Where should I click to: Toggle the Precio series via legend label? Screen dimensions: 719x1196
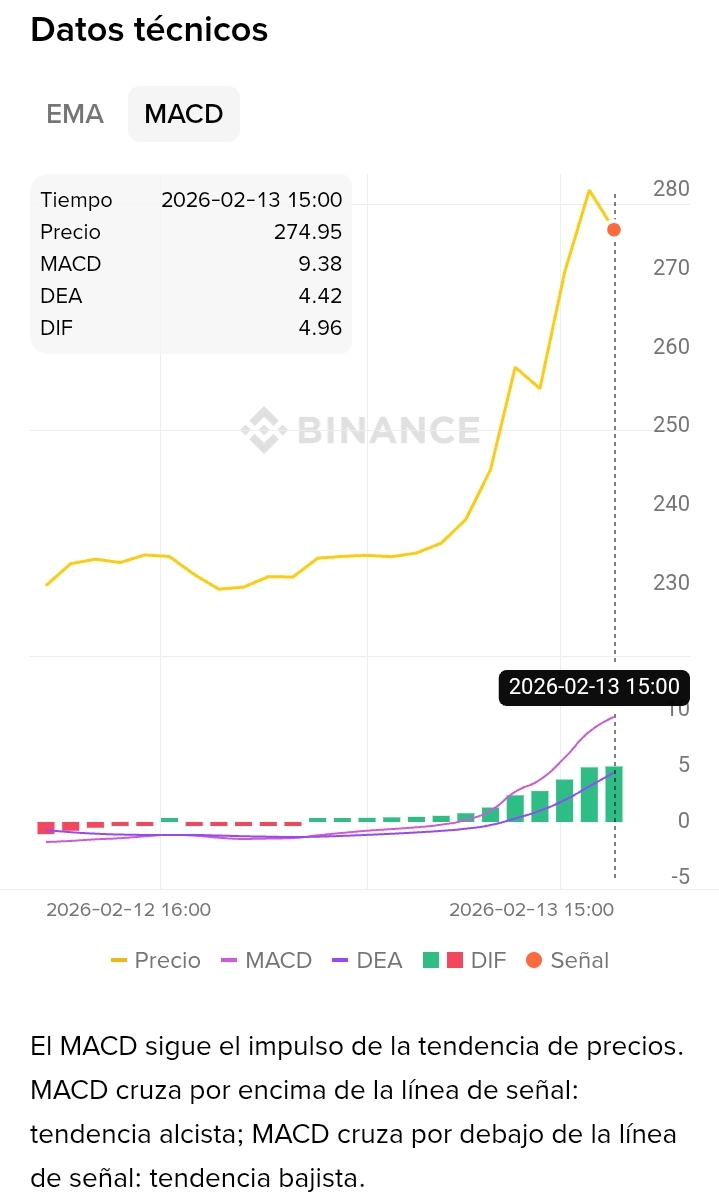pyautogui.click(x=167, y=960)
